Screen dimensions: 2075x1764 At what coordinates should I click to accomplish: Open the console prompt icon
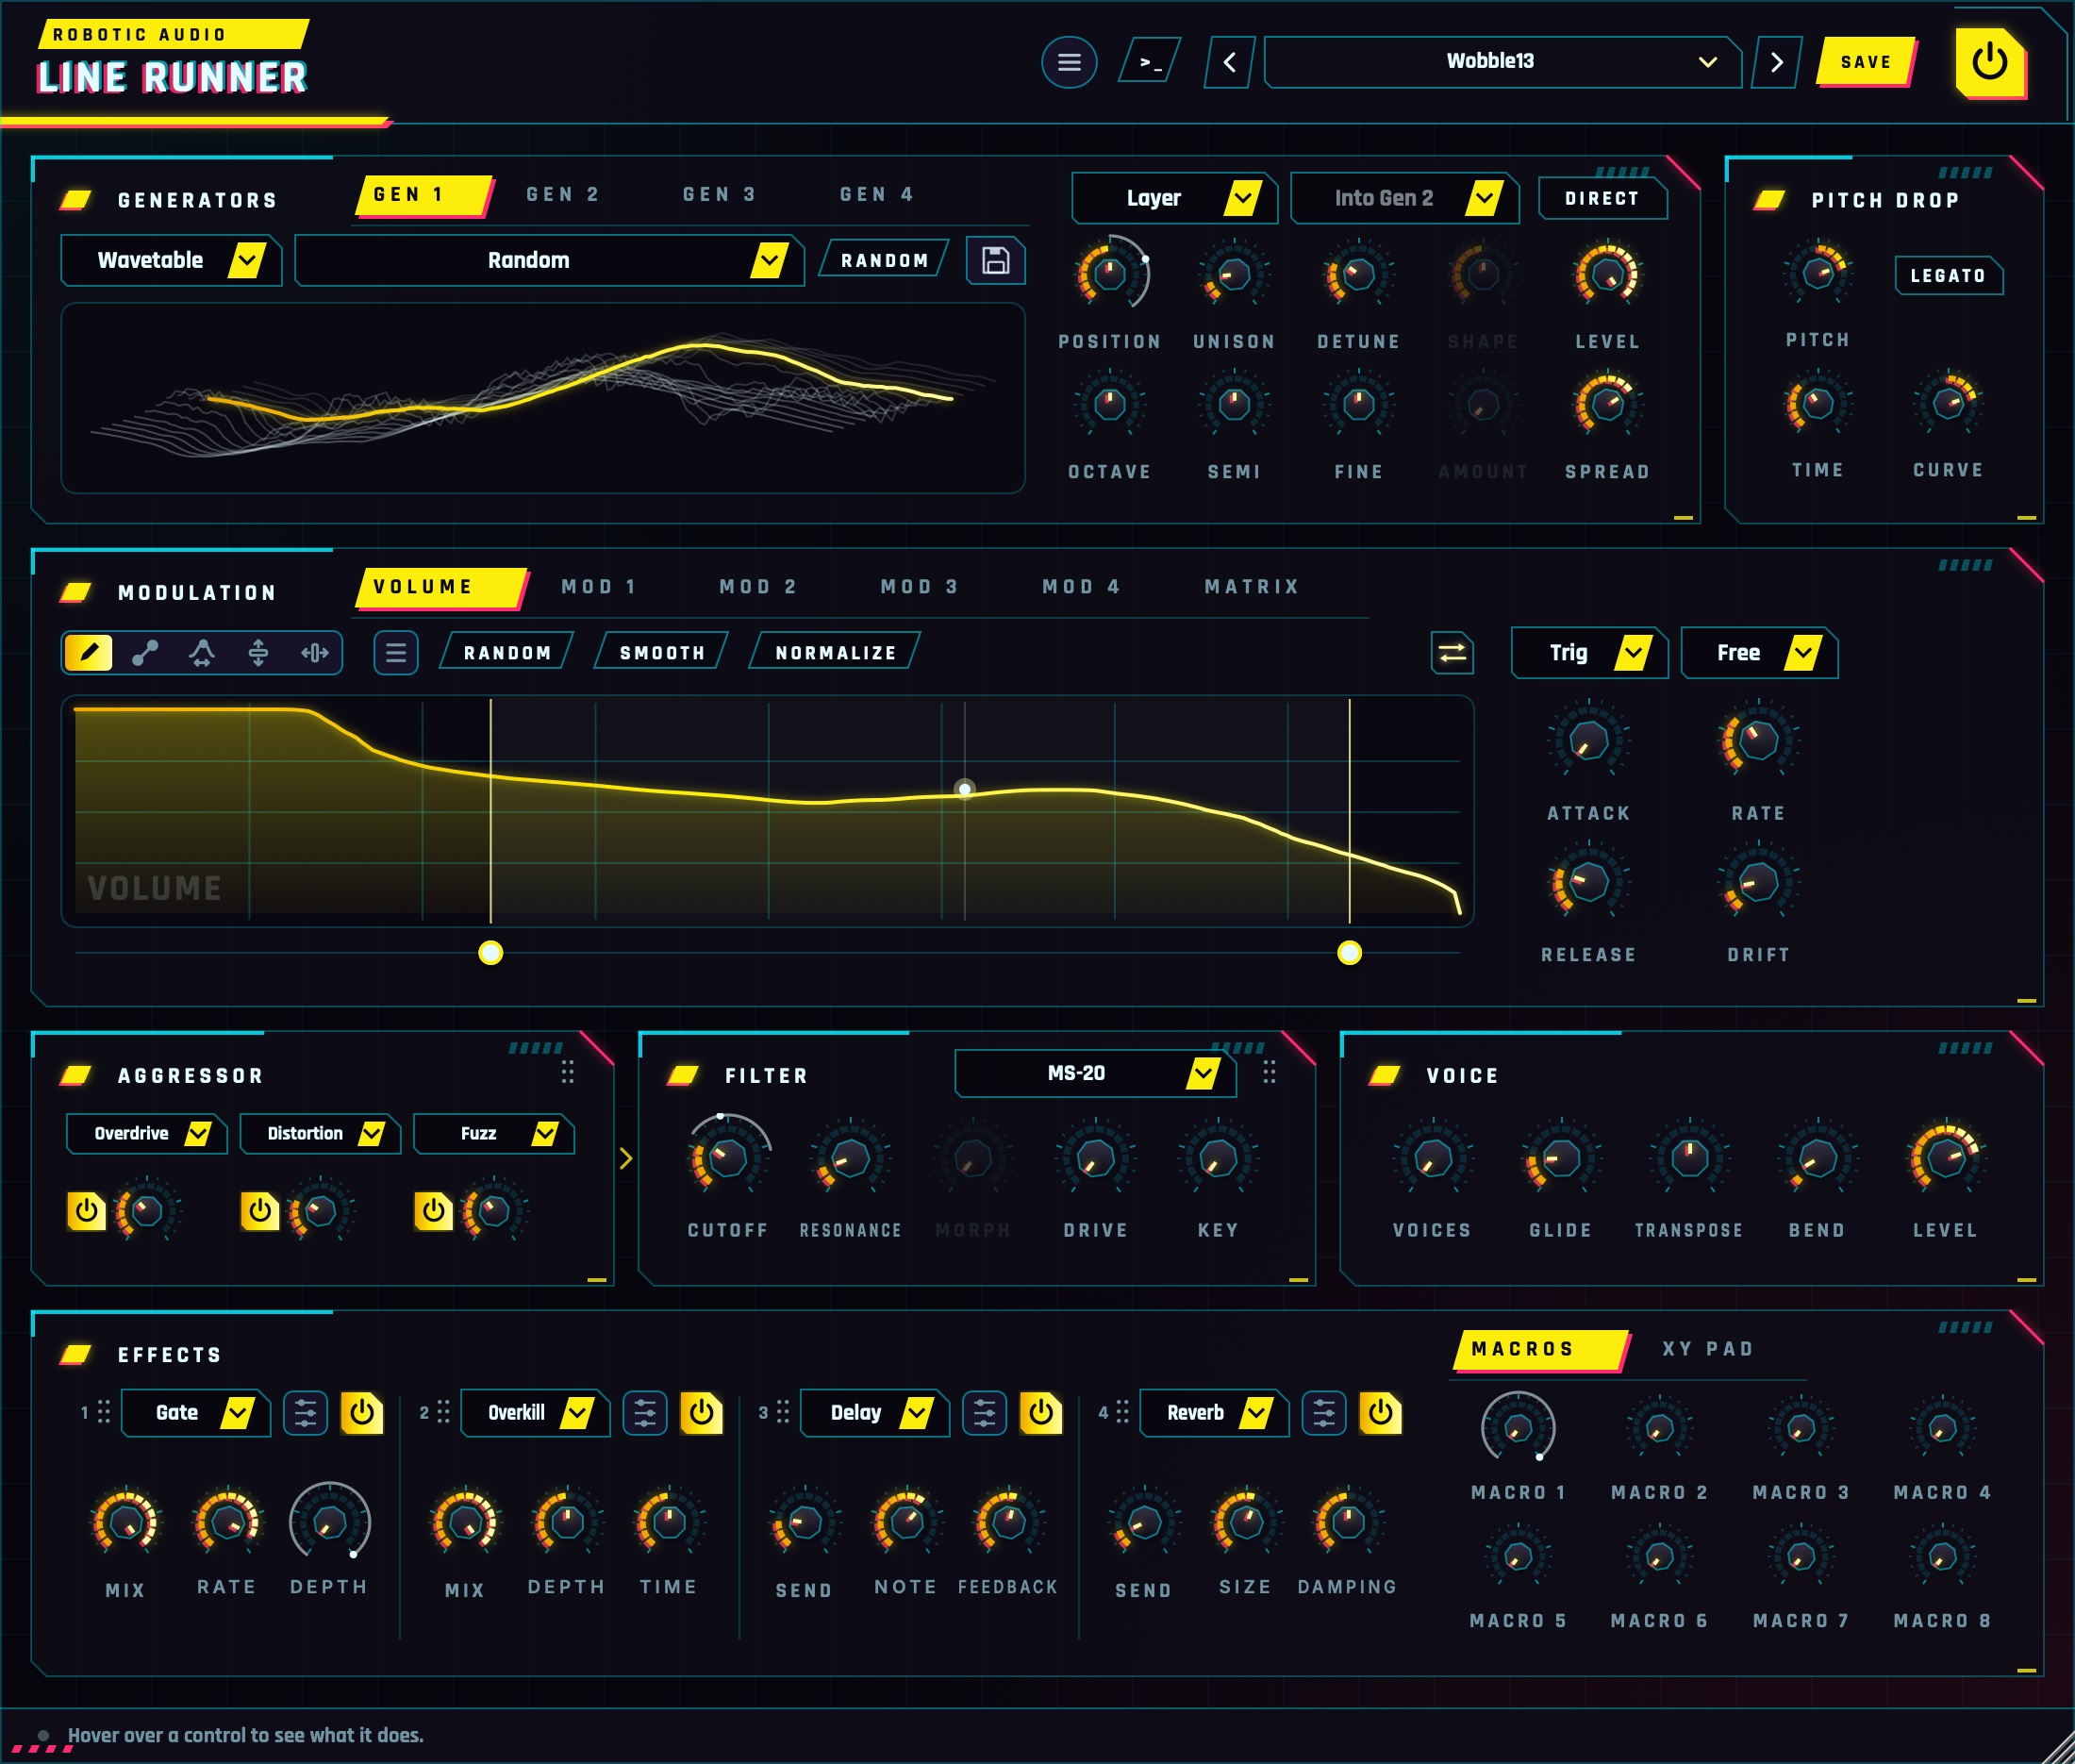1150,62
